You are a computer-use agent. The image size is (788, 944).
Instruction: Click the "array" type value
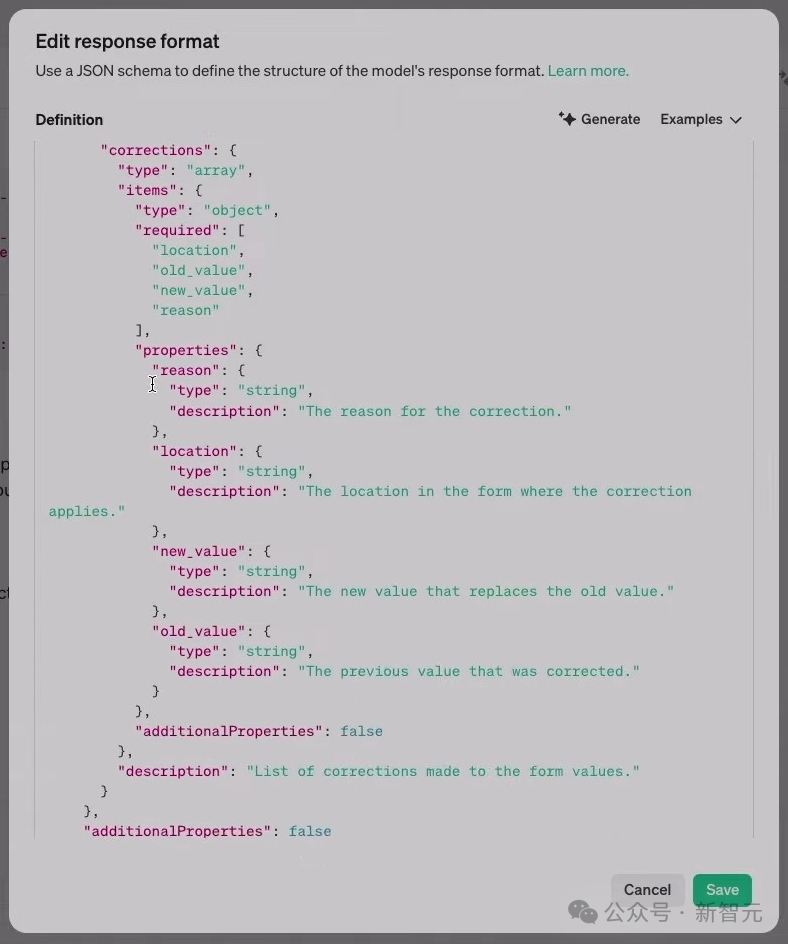coord(216,170)
